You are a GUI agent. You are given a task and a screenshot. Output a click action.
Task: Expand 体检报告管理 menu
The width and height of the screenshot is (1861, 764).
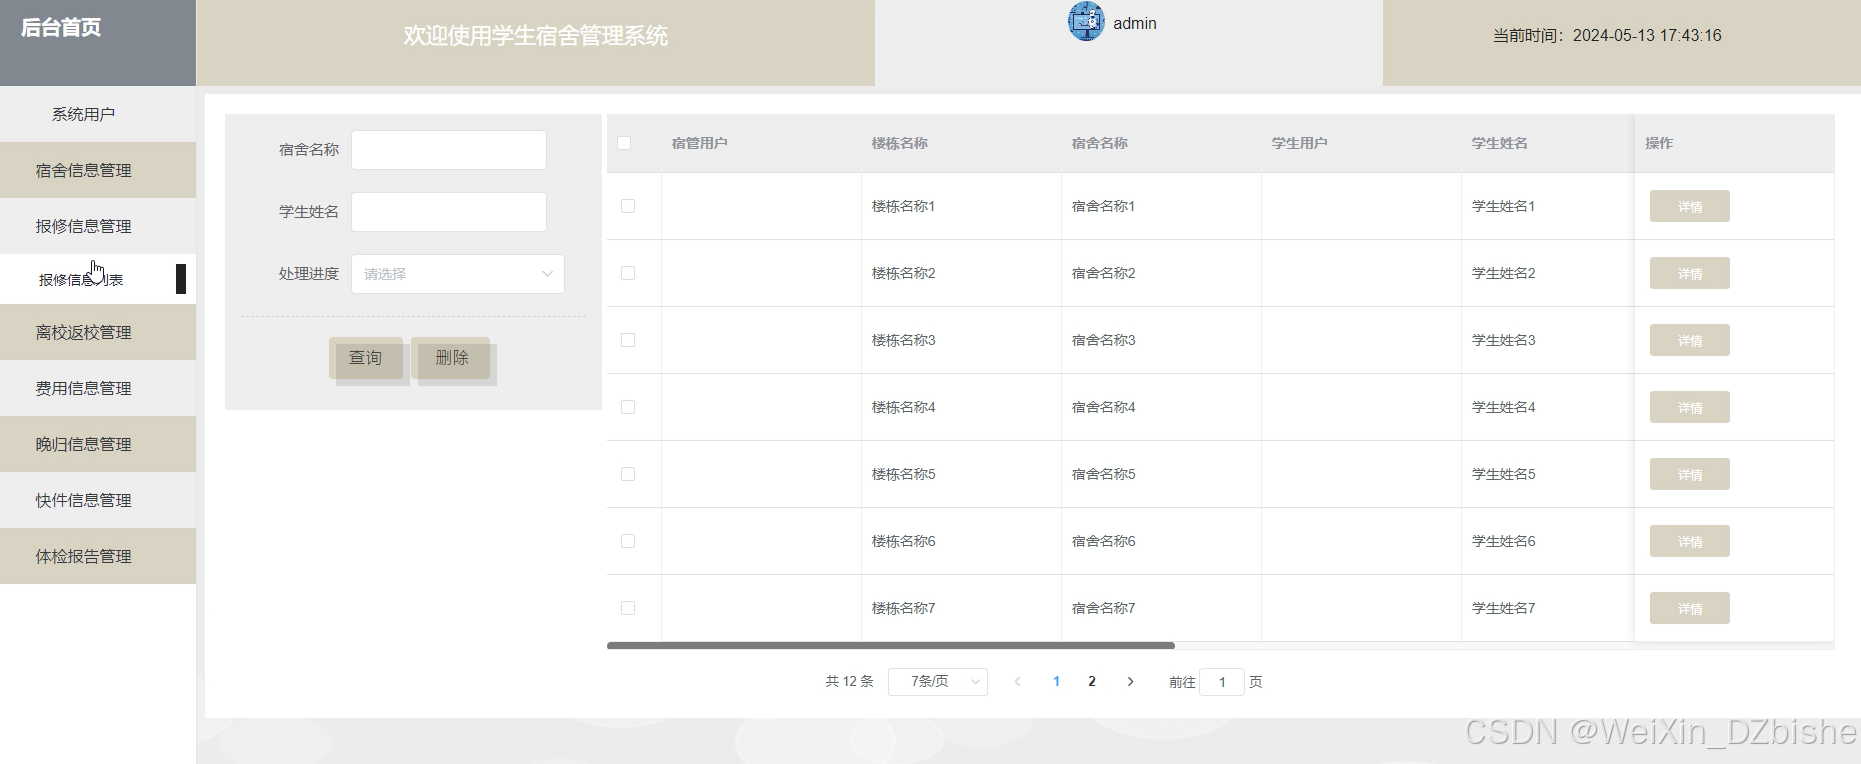(x=98, y=556)
